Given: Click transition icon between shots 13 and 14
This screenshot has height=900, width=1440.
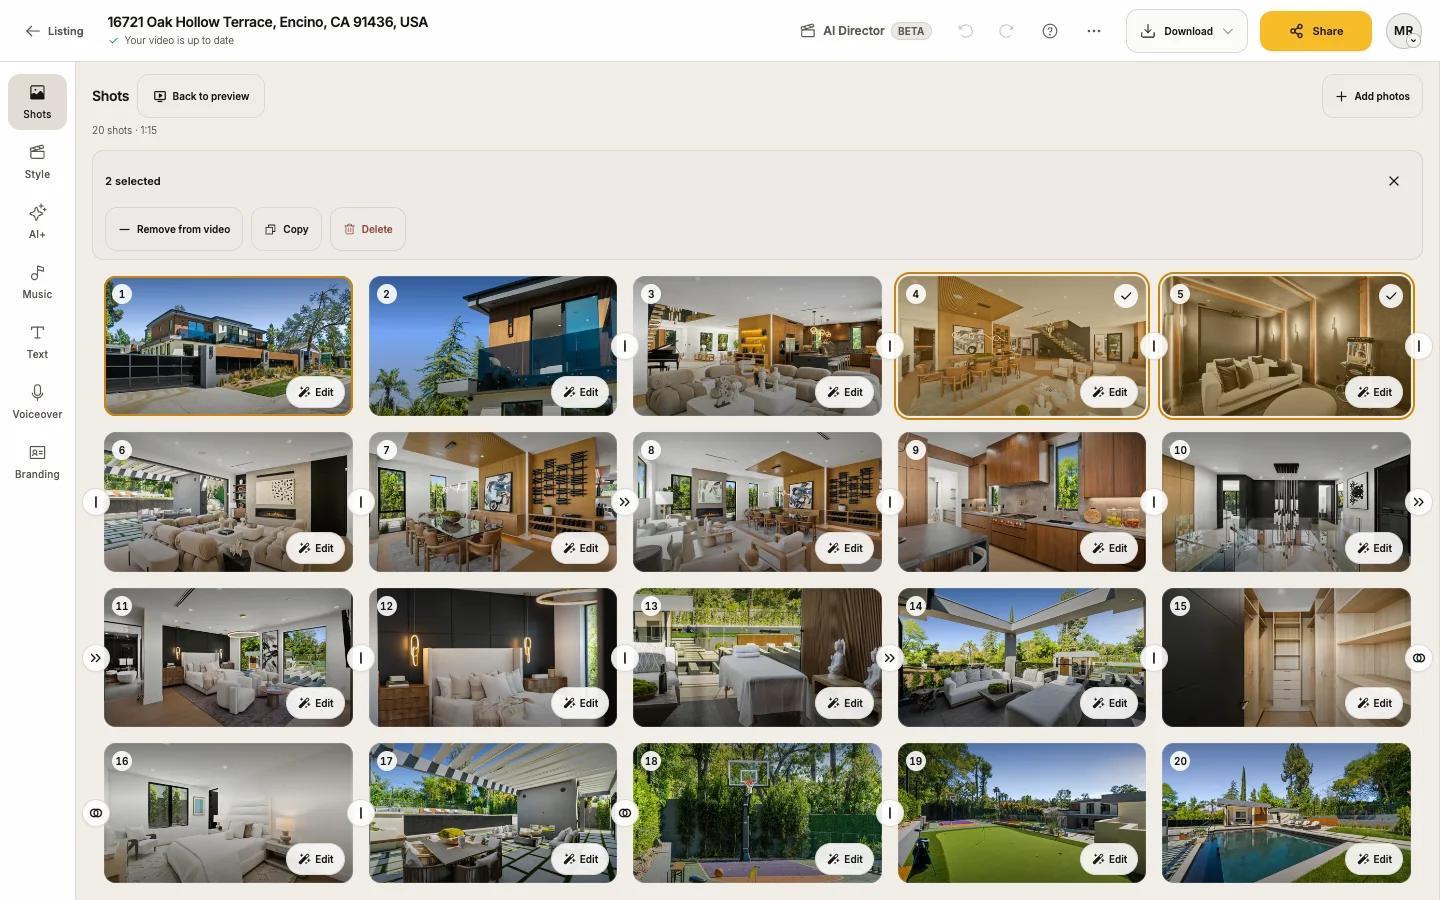Looking at the screenshot, I should pyautogui.click(x=889, y=658).
